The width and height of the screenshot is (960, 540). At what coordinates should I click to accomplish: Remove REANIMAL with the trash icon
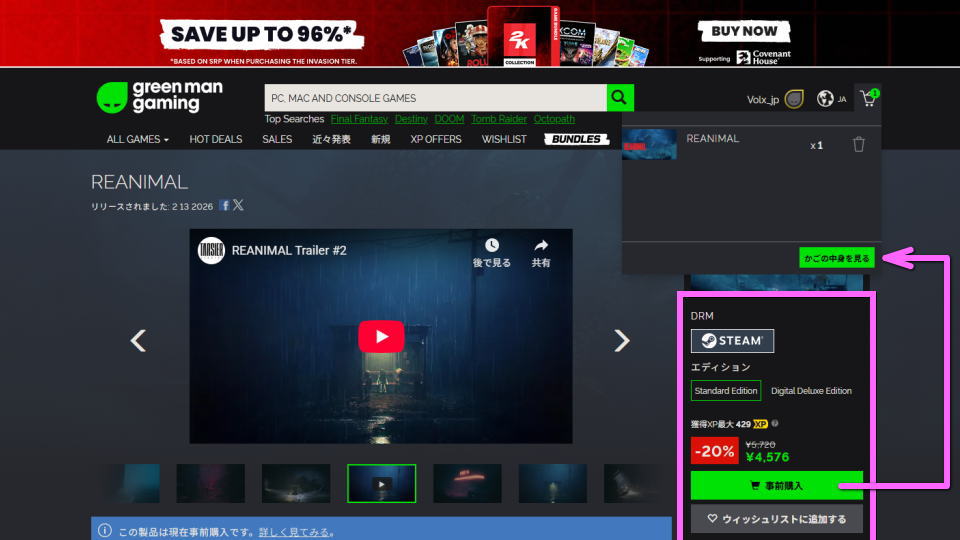coord(858,145)
